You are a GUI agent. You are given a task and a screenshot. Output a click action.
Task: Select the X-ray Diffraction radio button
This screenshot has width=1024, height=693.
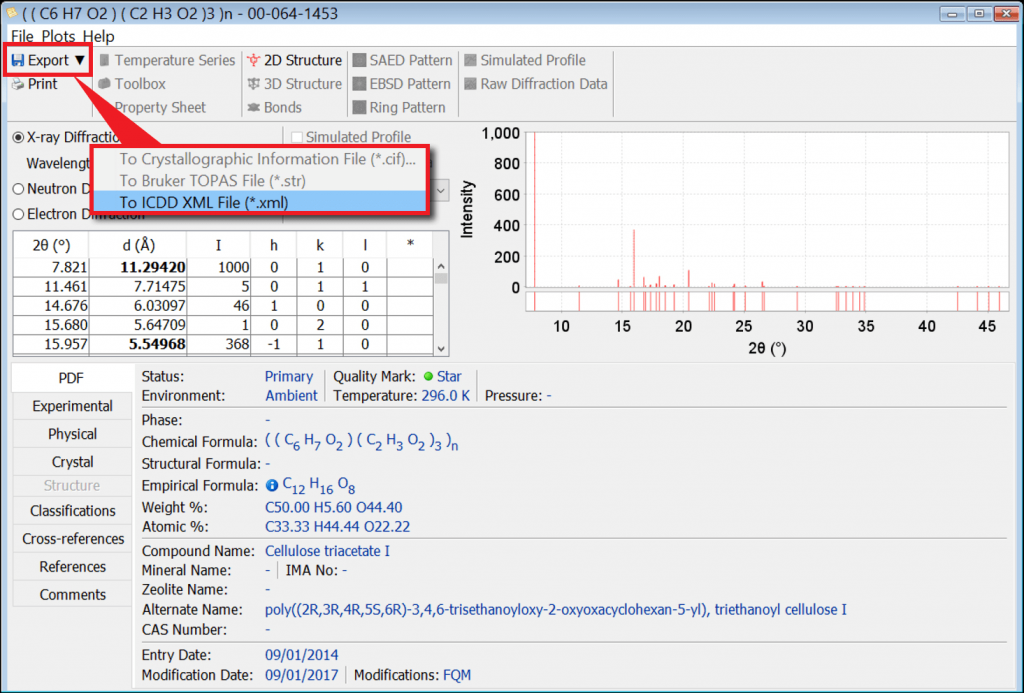coord(18,137)
